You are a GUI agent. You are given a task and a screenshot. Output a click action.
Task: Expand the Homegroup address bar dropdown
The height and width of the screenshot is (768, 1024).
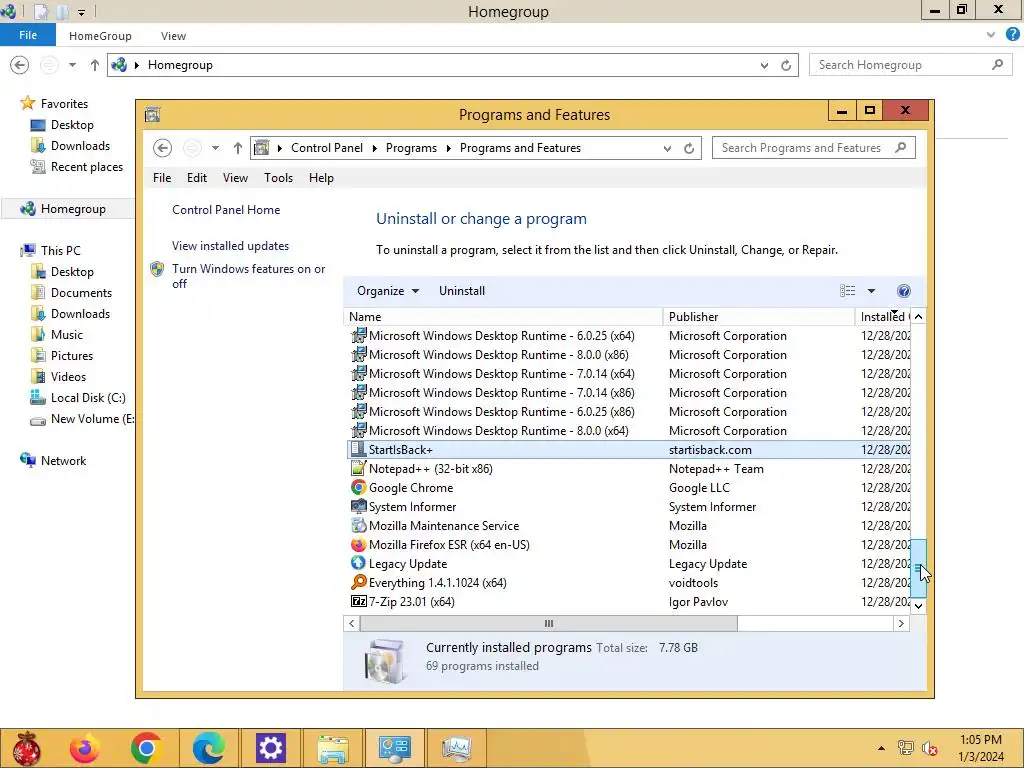[x=764, y=65]
